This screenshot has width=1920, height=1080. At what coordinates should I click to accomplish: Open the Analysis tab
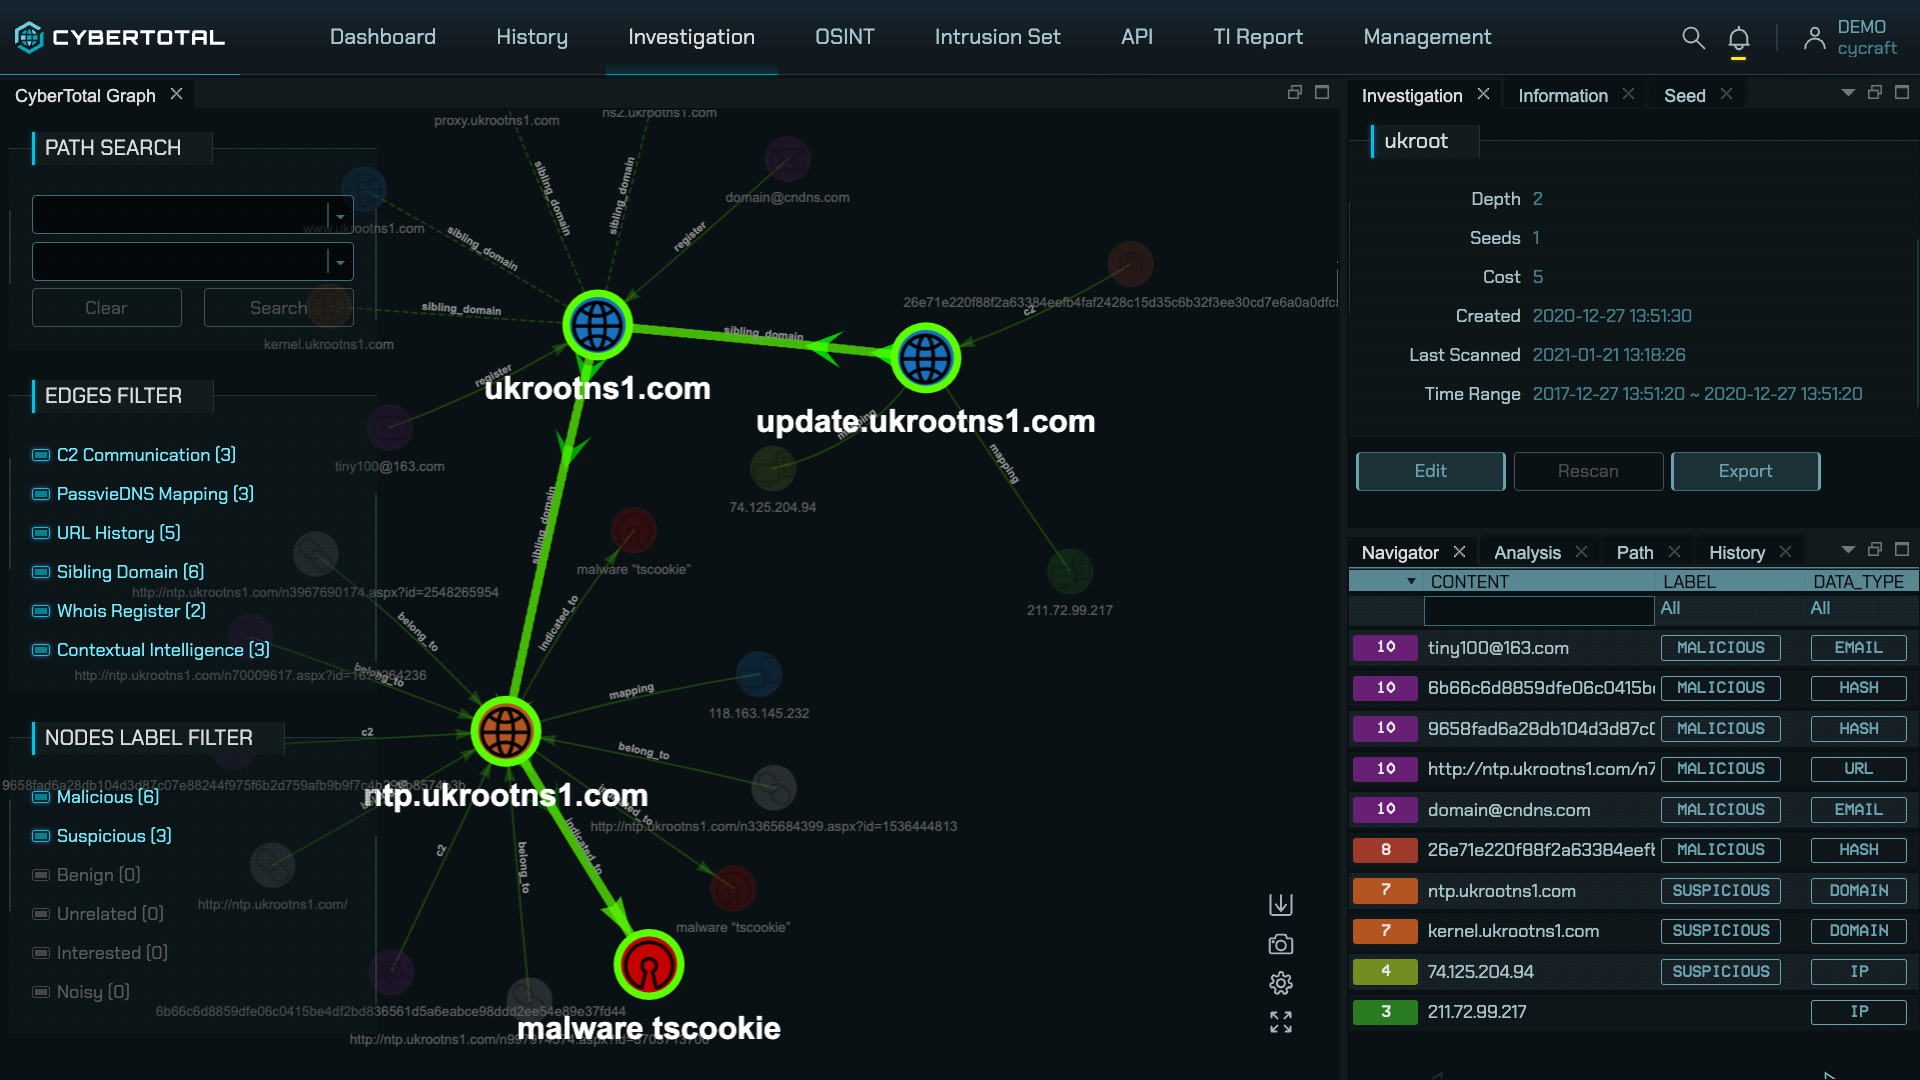click(1526, 552)
